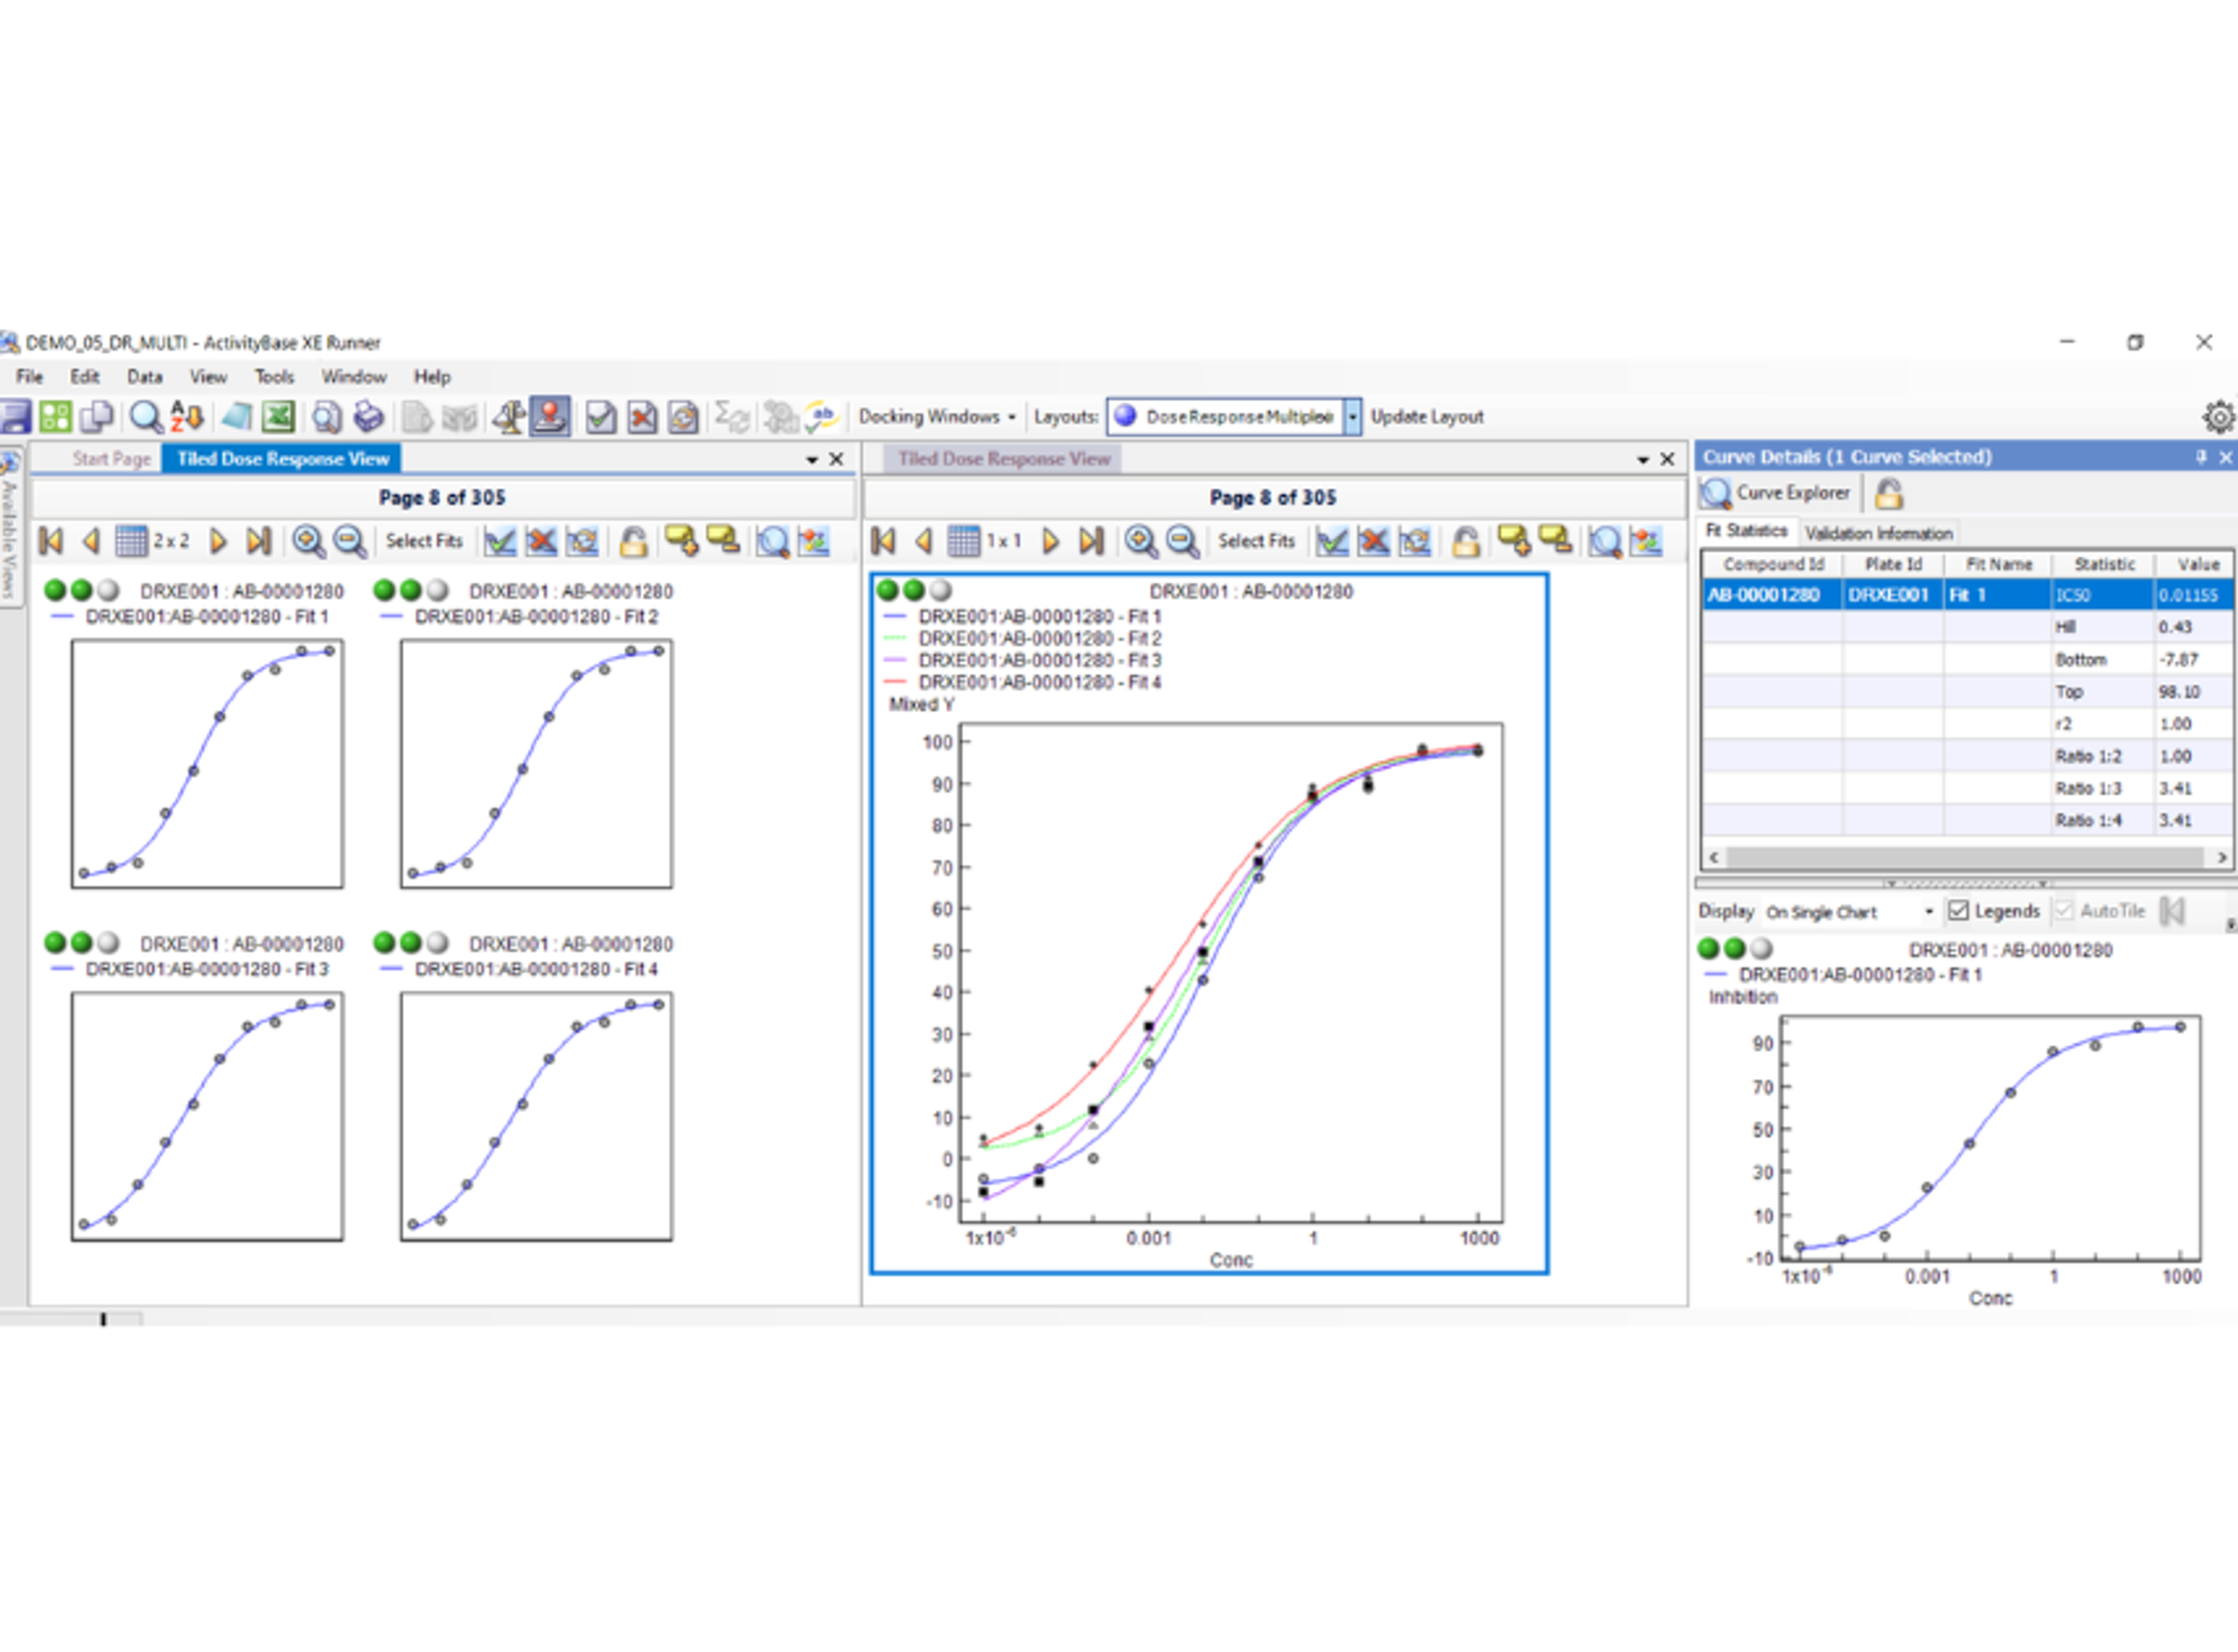Go to first page in left tiled view

(x=51, y=541)
